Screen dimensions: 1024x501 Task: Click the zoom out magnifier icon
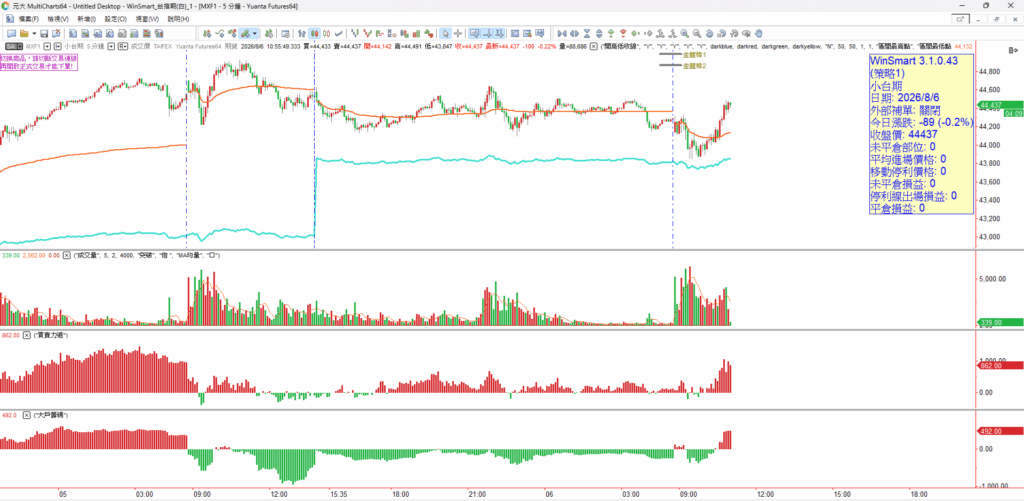click(697, 33)
